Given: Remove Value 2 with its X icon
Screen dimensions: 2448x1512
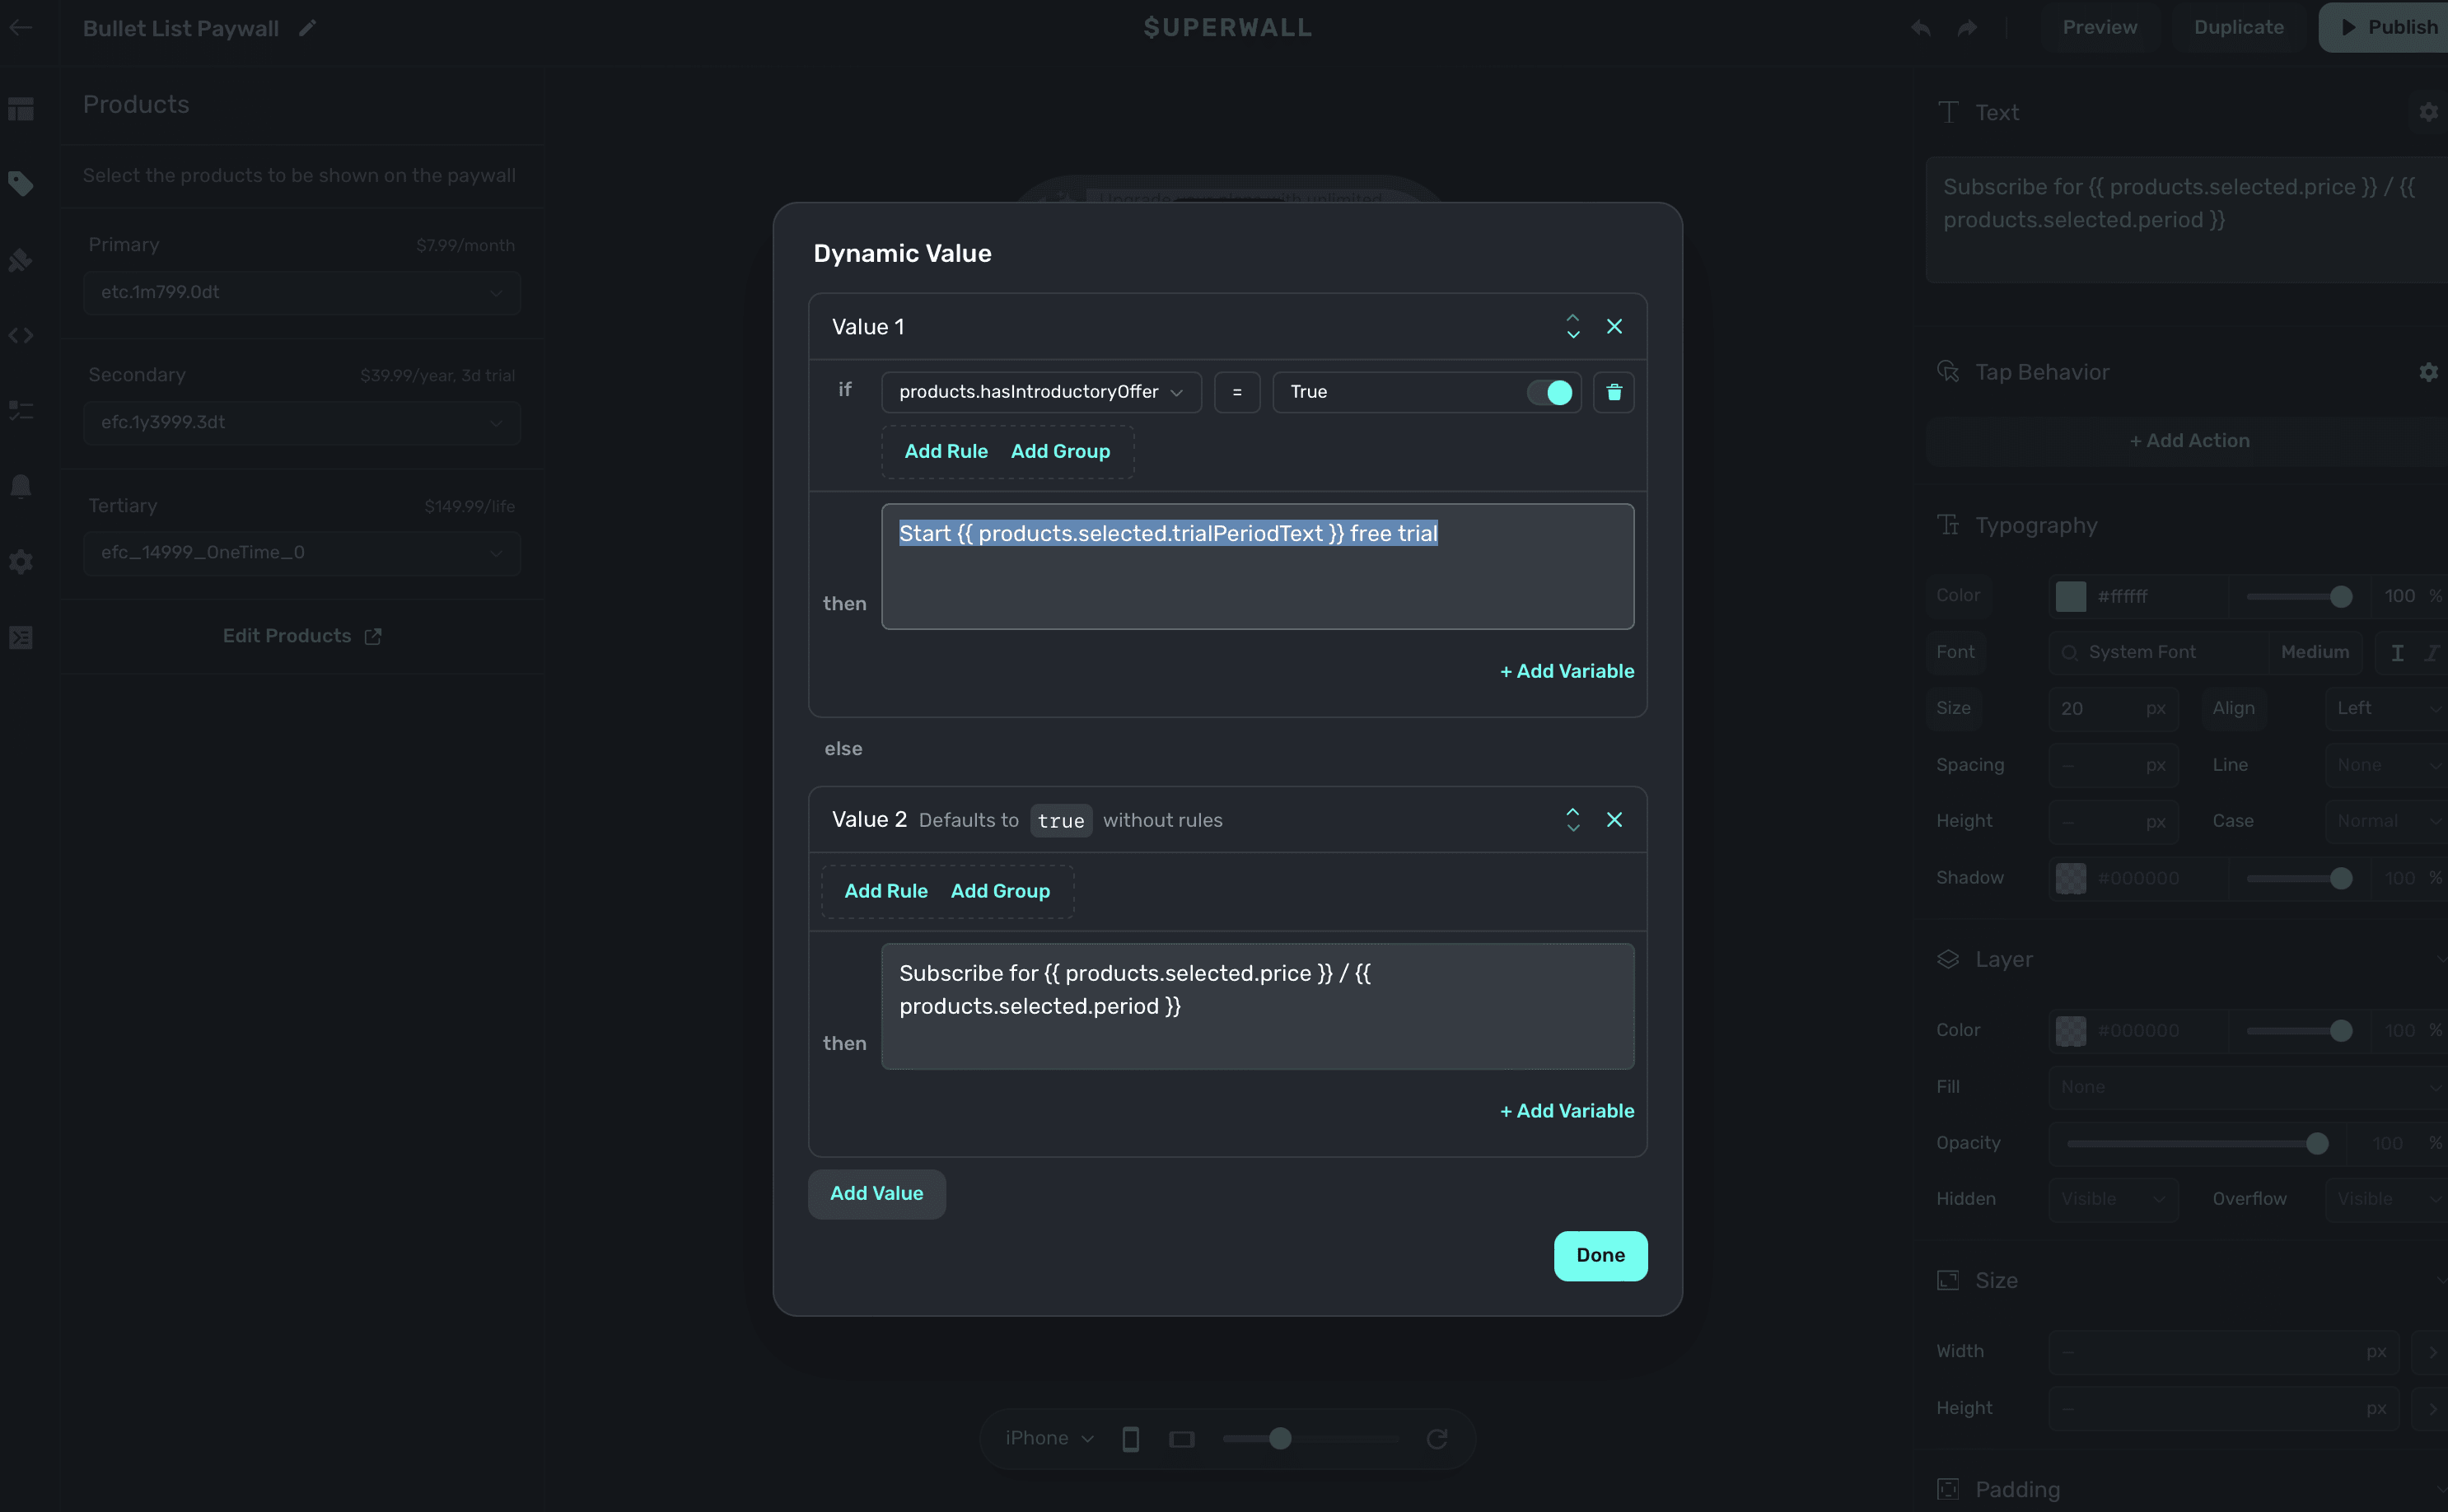Looking at the screenshot, I should (1613, 820).
